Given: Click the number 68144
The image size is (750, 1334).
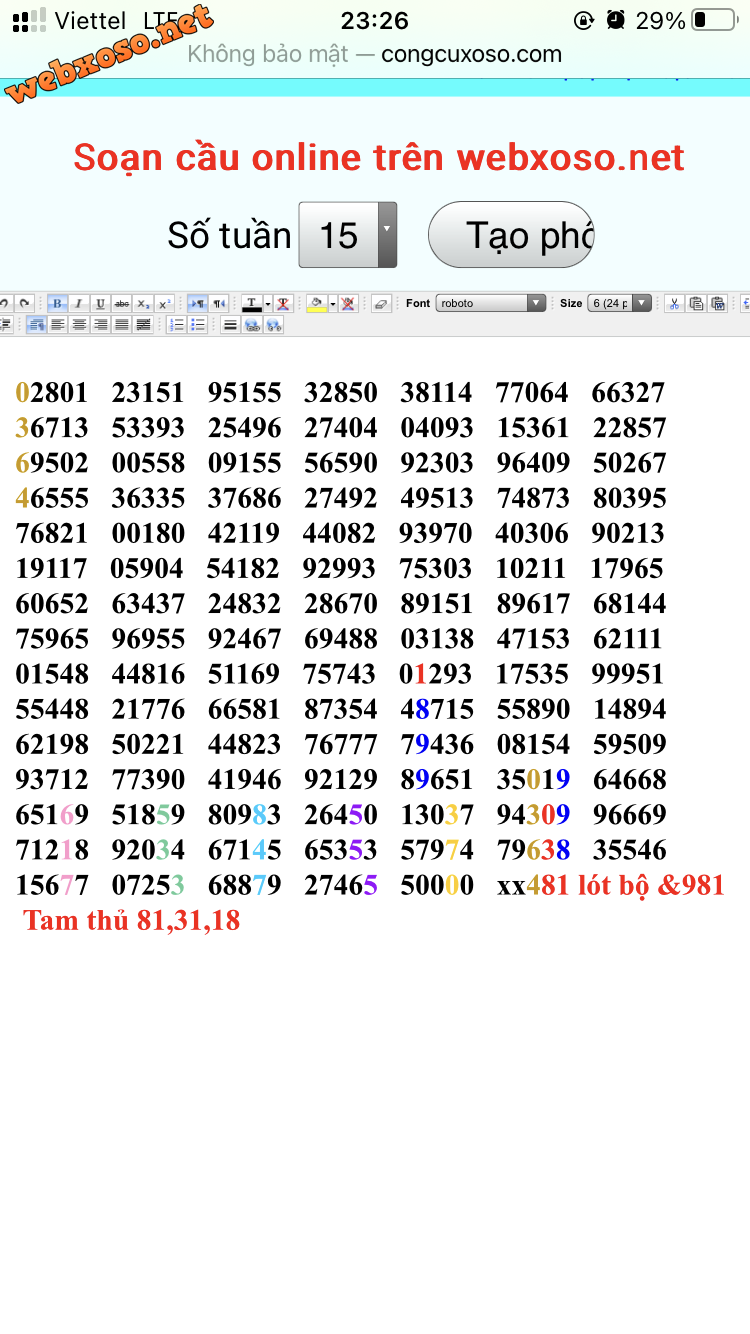Looking at the screenshot, I should (630, 603).
